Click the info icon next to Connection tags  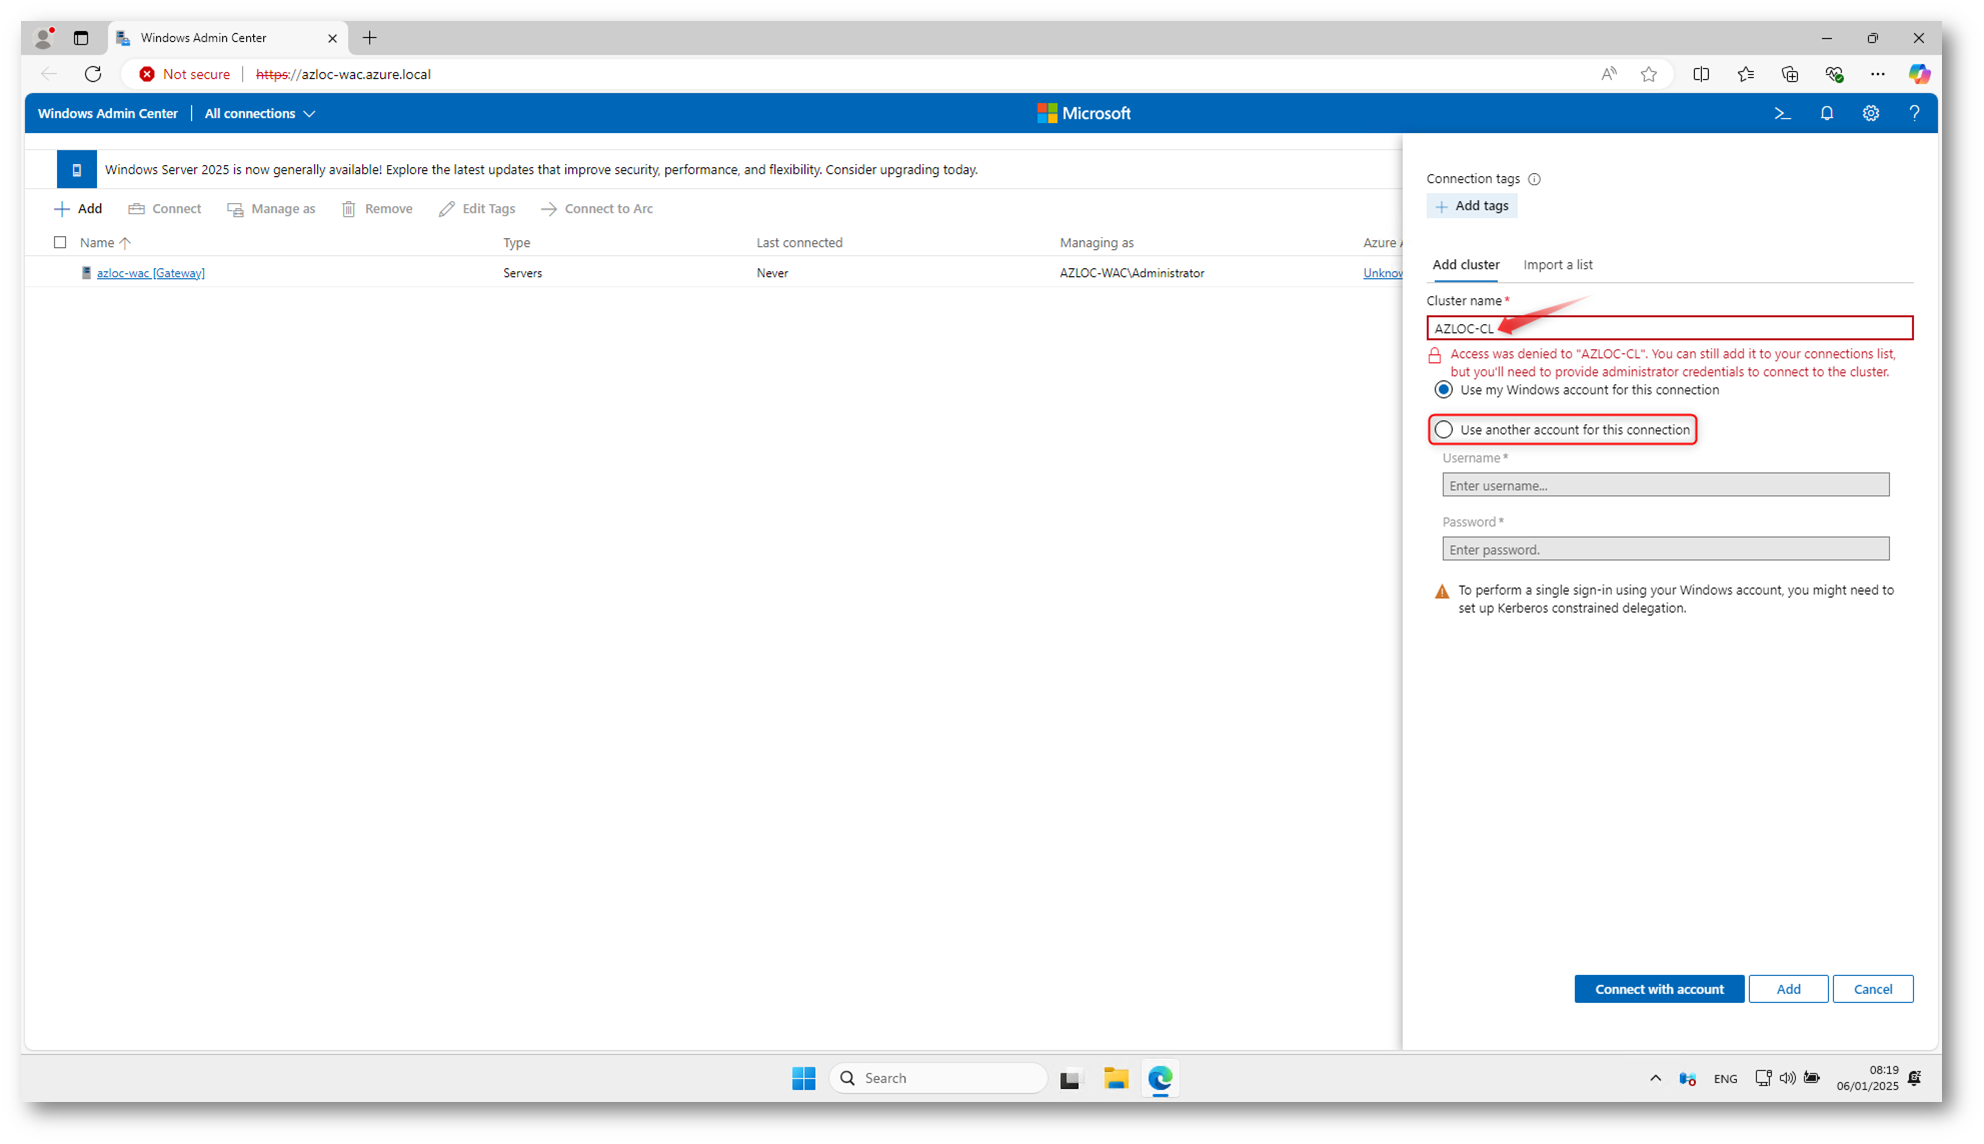coord(1534,179)
